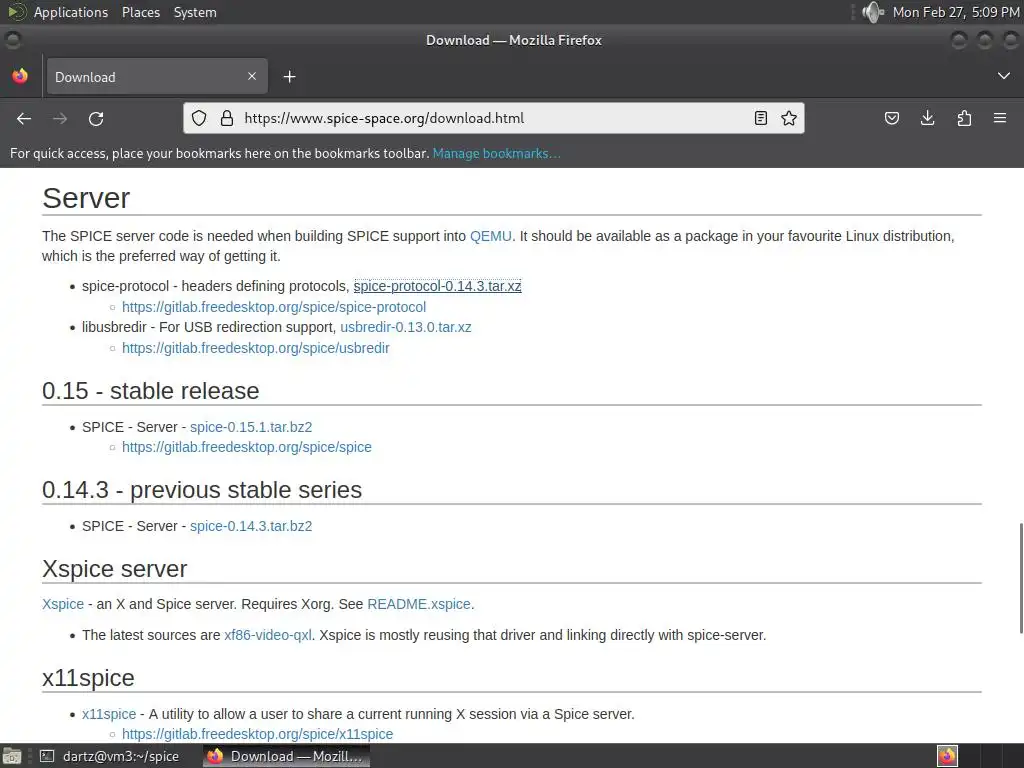Show desktop from bottom panel icon
This screenshot has height=768, width=1024.
12,756
